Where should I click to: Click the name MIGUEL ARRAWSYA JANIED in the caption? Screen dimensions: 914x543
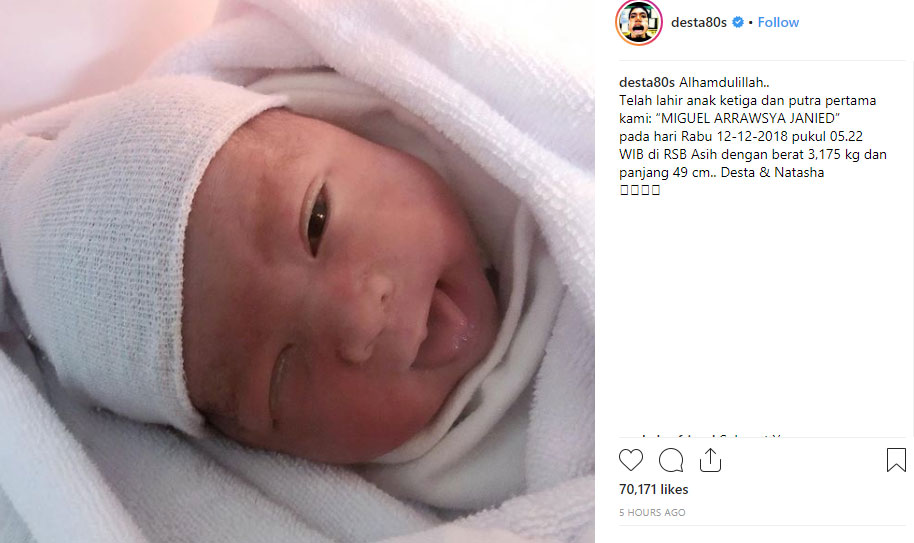748,118
